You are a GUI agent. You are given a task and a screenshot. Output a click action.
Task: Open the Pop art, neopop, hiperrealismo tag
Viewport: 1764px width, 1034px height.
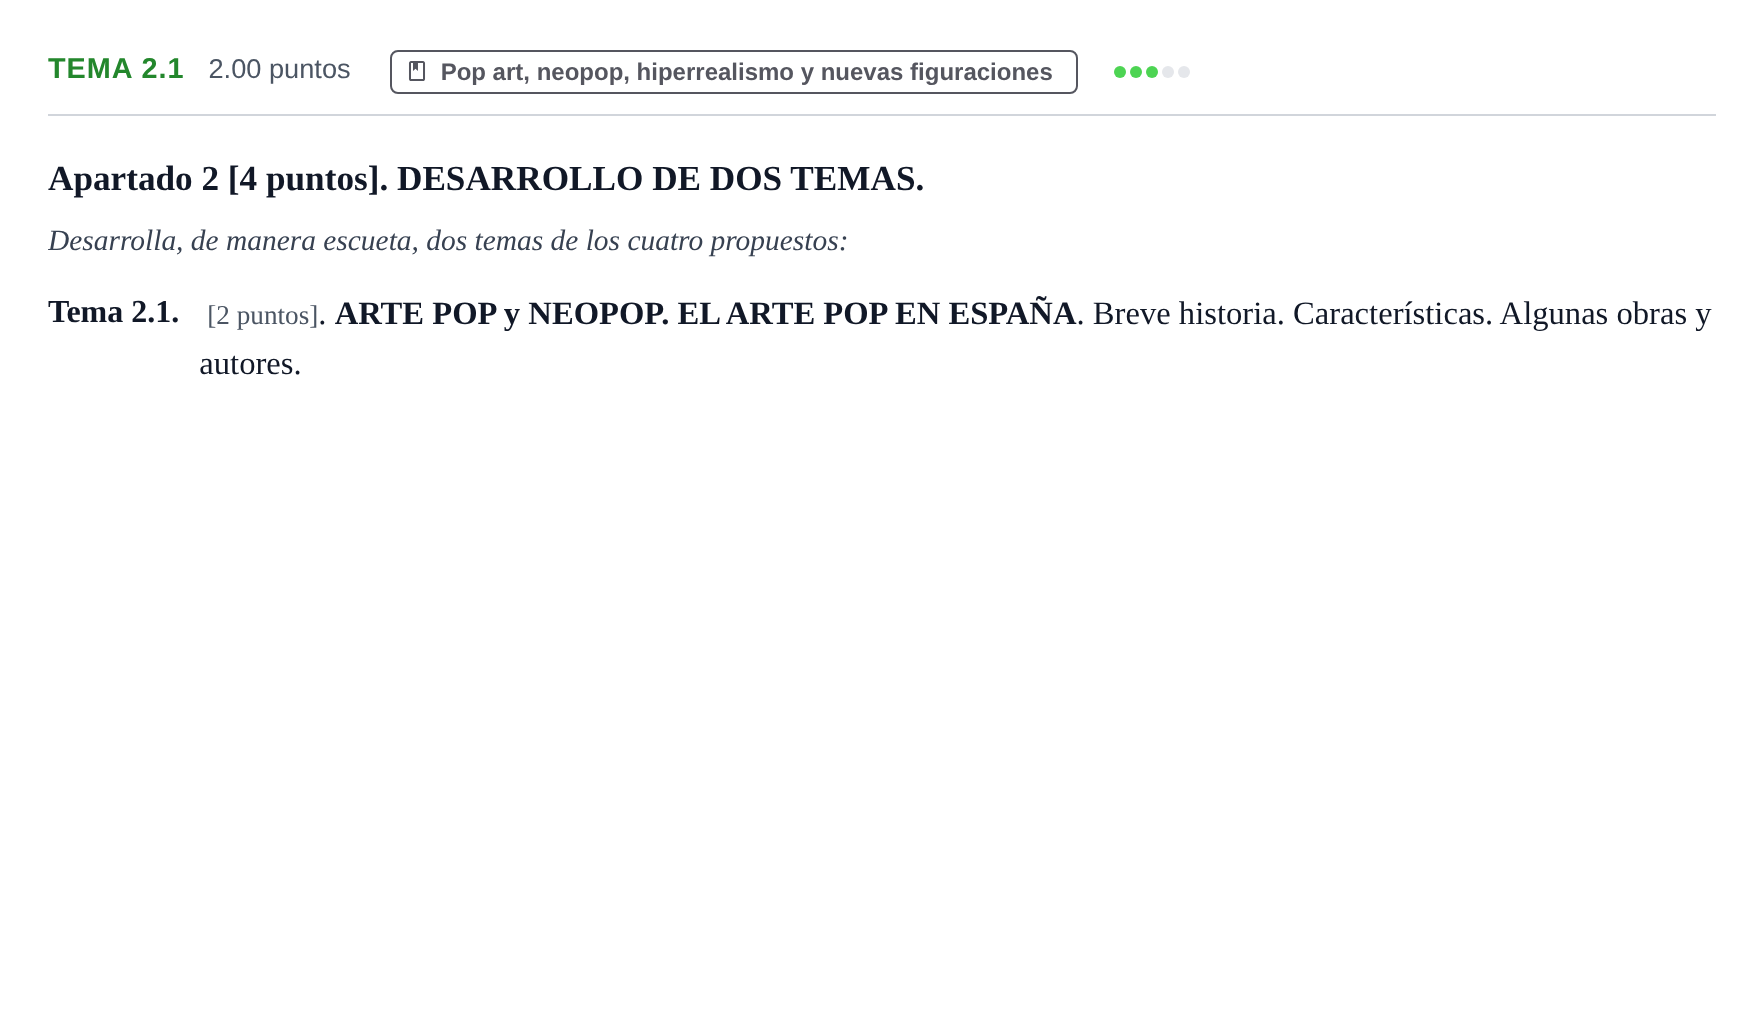pyautogui.click(x=733, y=72)
